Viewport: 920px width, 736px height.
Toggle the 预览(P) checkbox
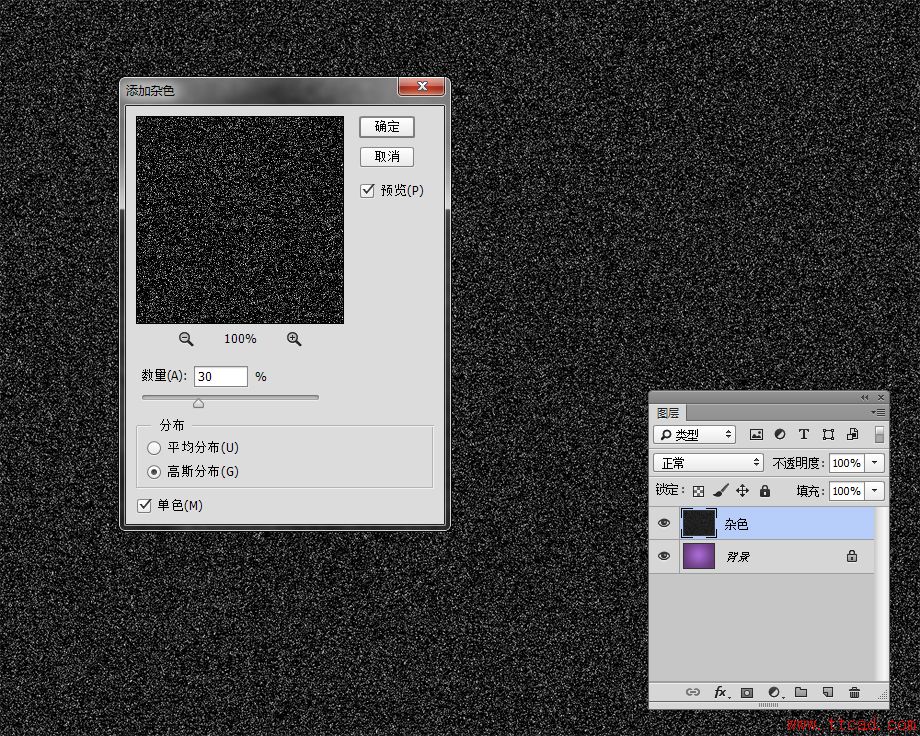pos(368,190)
